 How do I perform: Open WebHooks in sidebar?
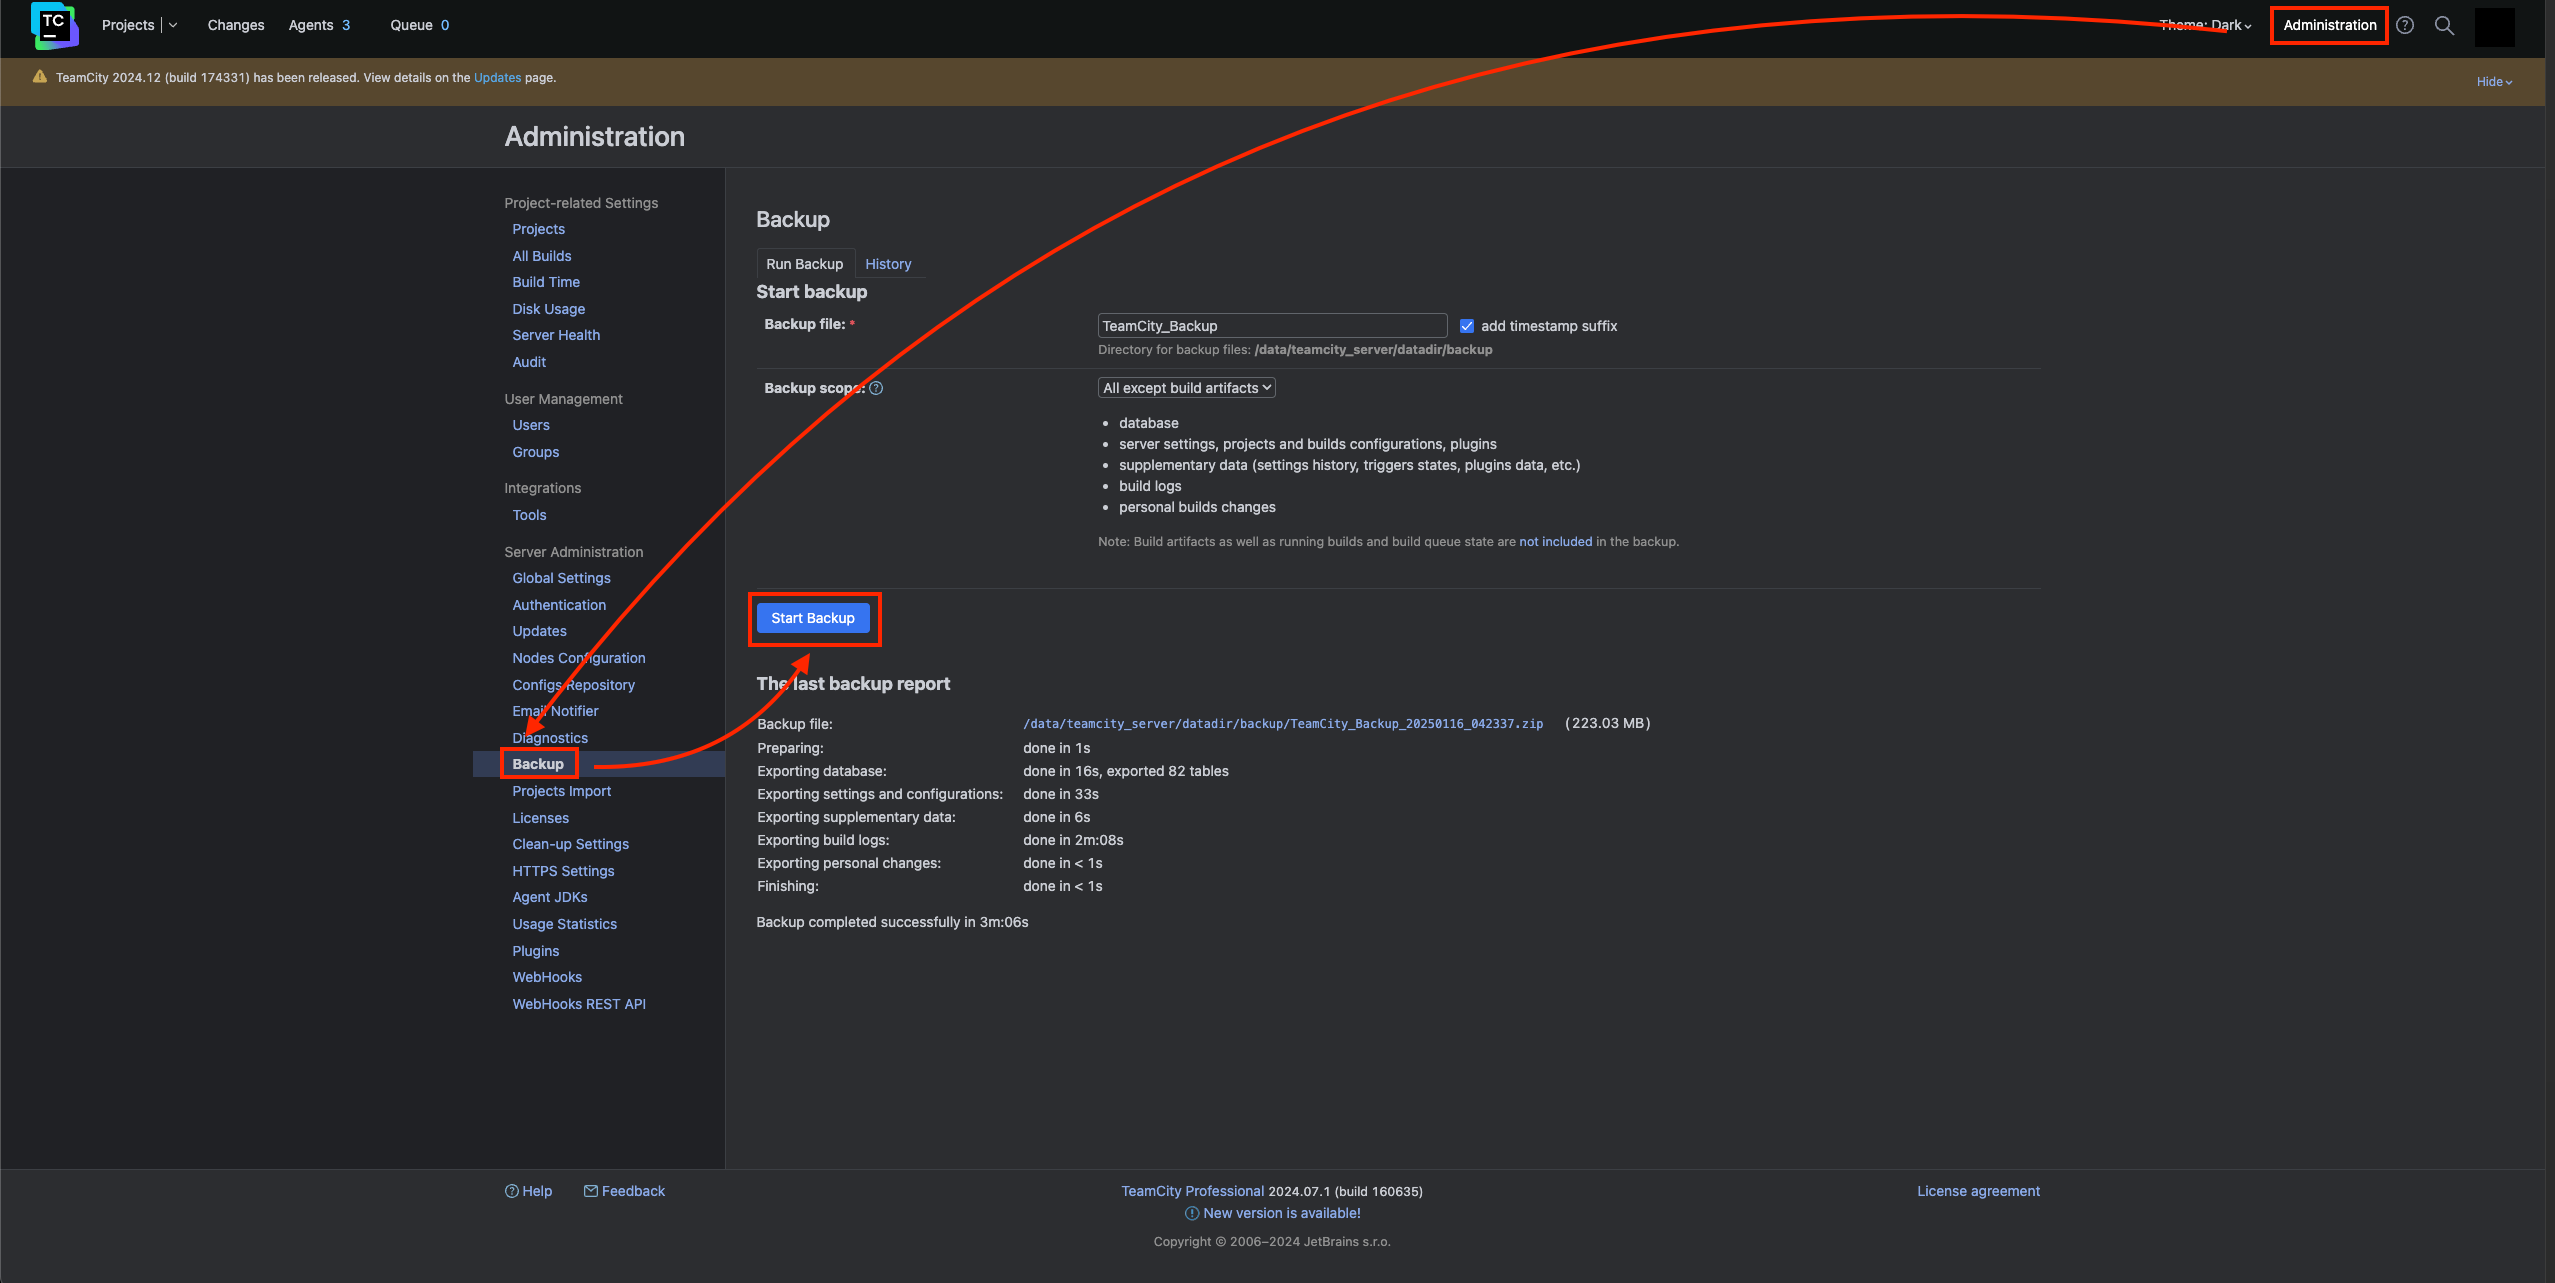[x=547, y=977]
